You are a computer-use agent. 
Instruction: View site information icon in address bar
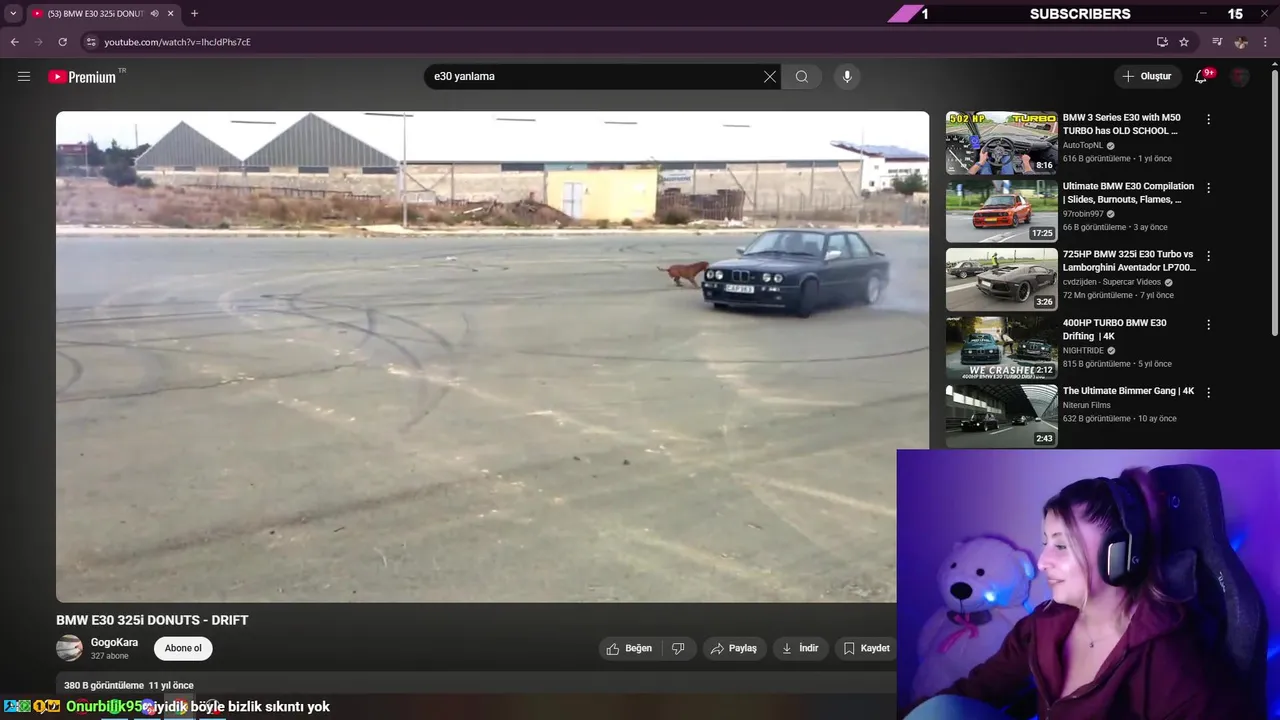(x=91, y=42)
